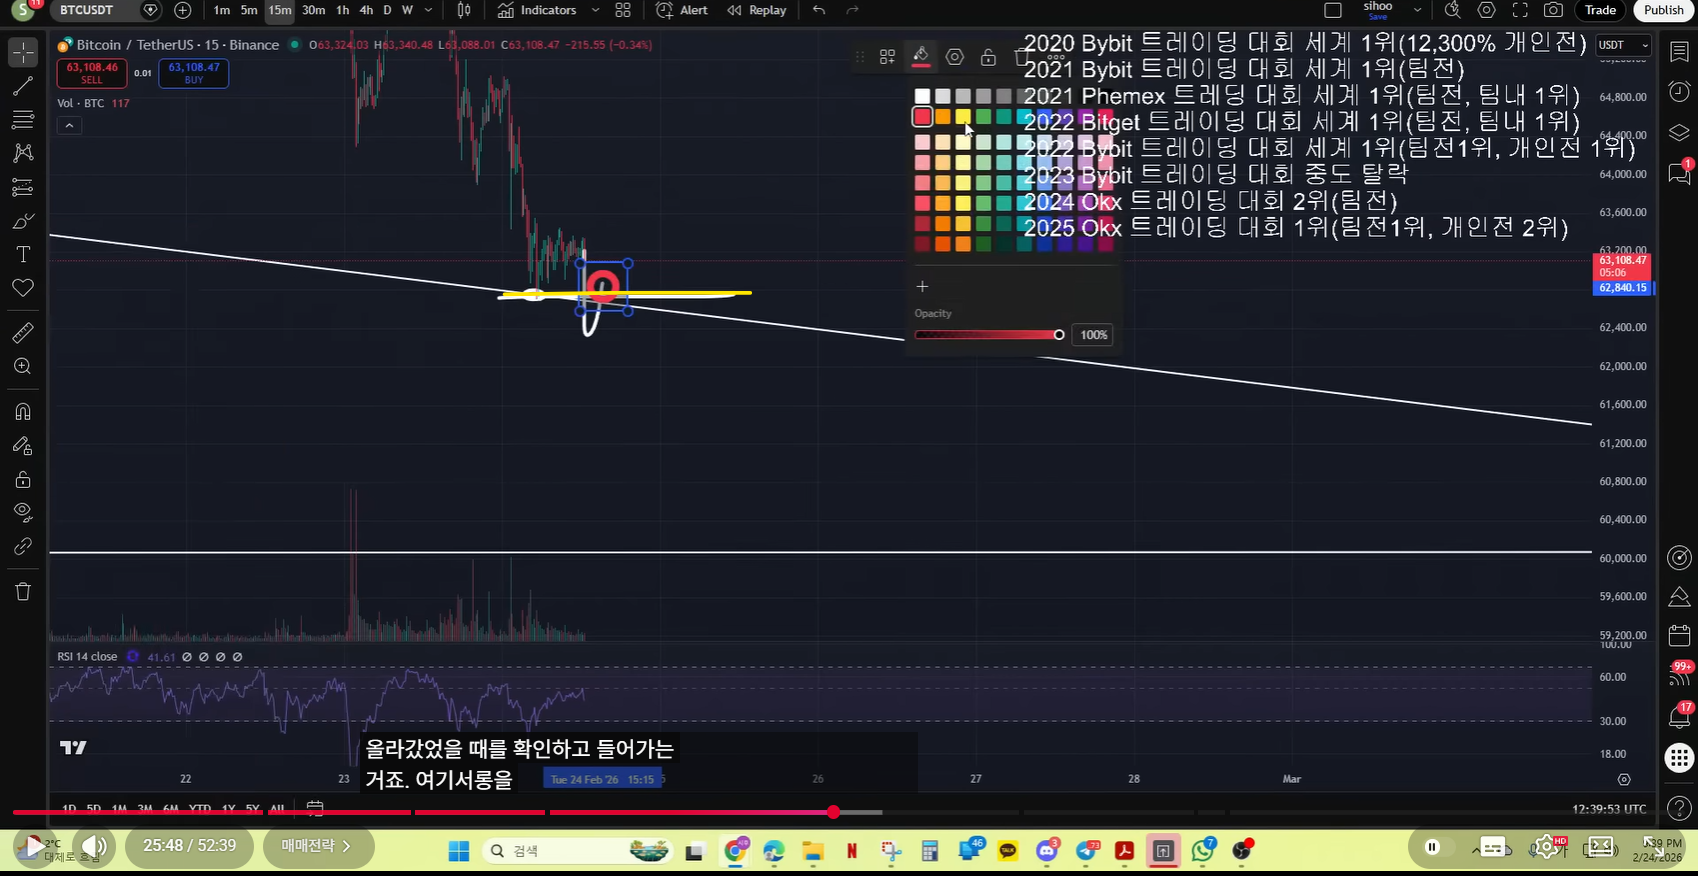The image size is (1702, 876).
Task: Toggle lock all drawings
Action: pyautogui.click(x=23, y=480)
